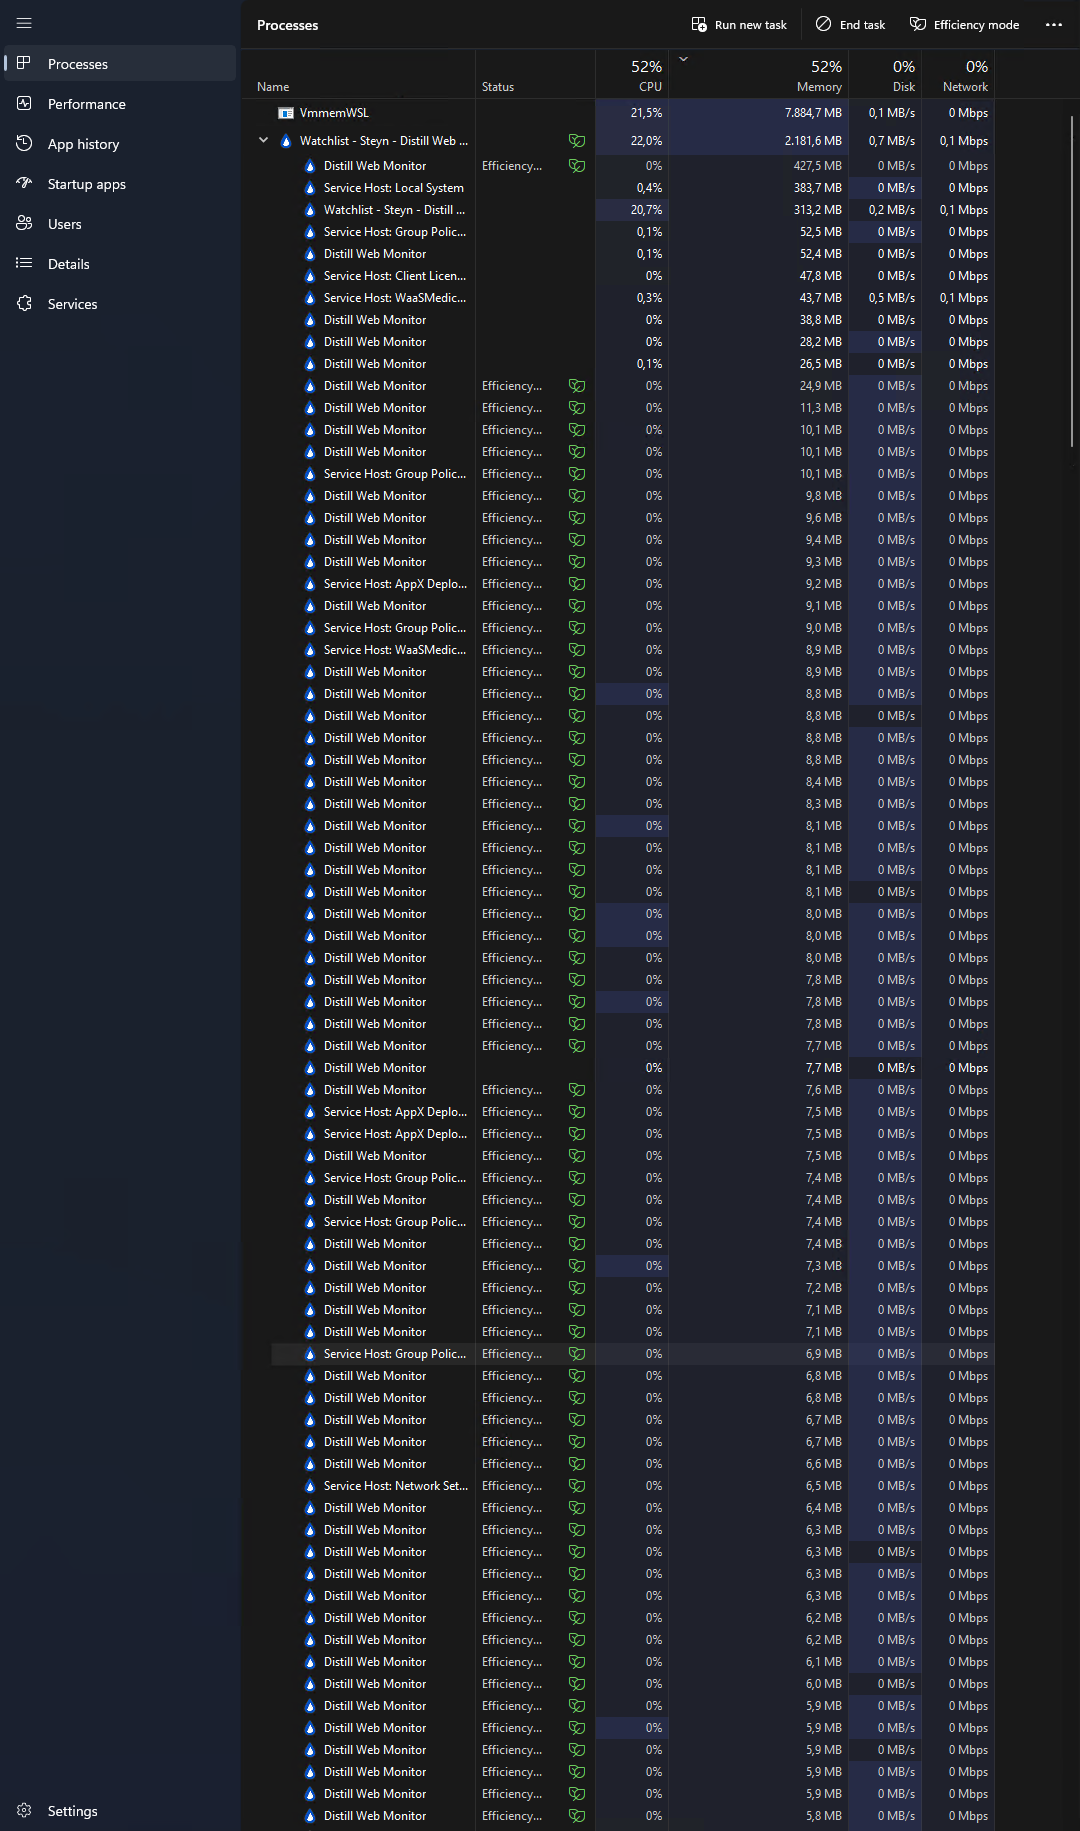This screenshot has width=1080, height=1831.
Task: Open the Users page
Action: click(120, 223)
